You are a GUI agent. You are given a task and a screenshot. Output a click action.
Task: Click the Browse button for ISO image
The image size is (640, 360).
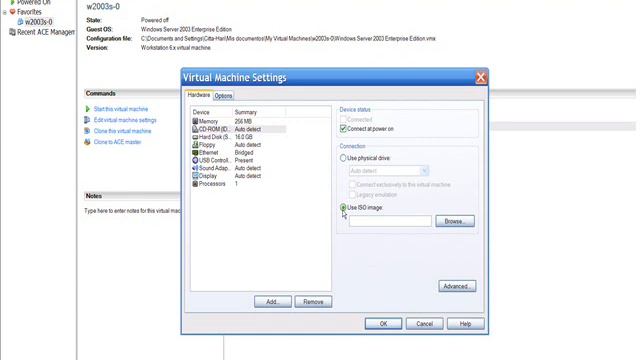455,221
